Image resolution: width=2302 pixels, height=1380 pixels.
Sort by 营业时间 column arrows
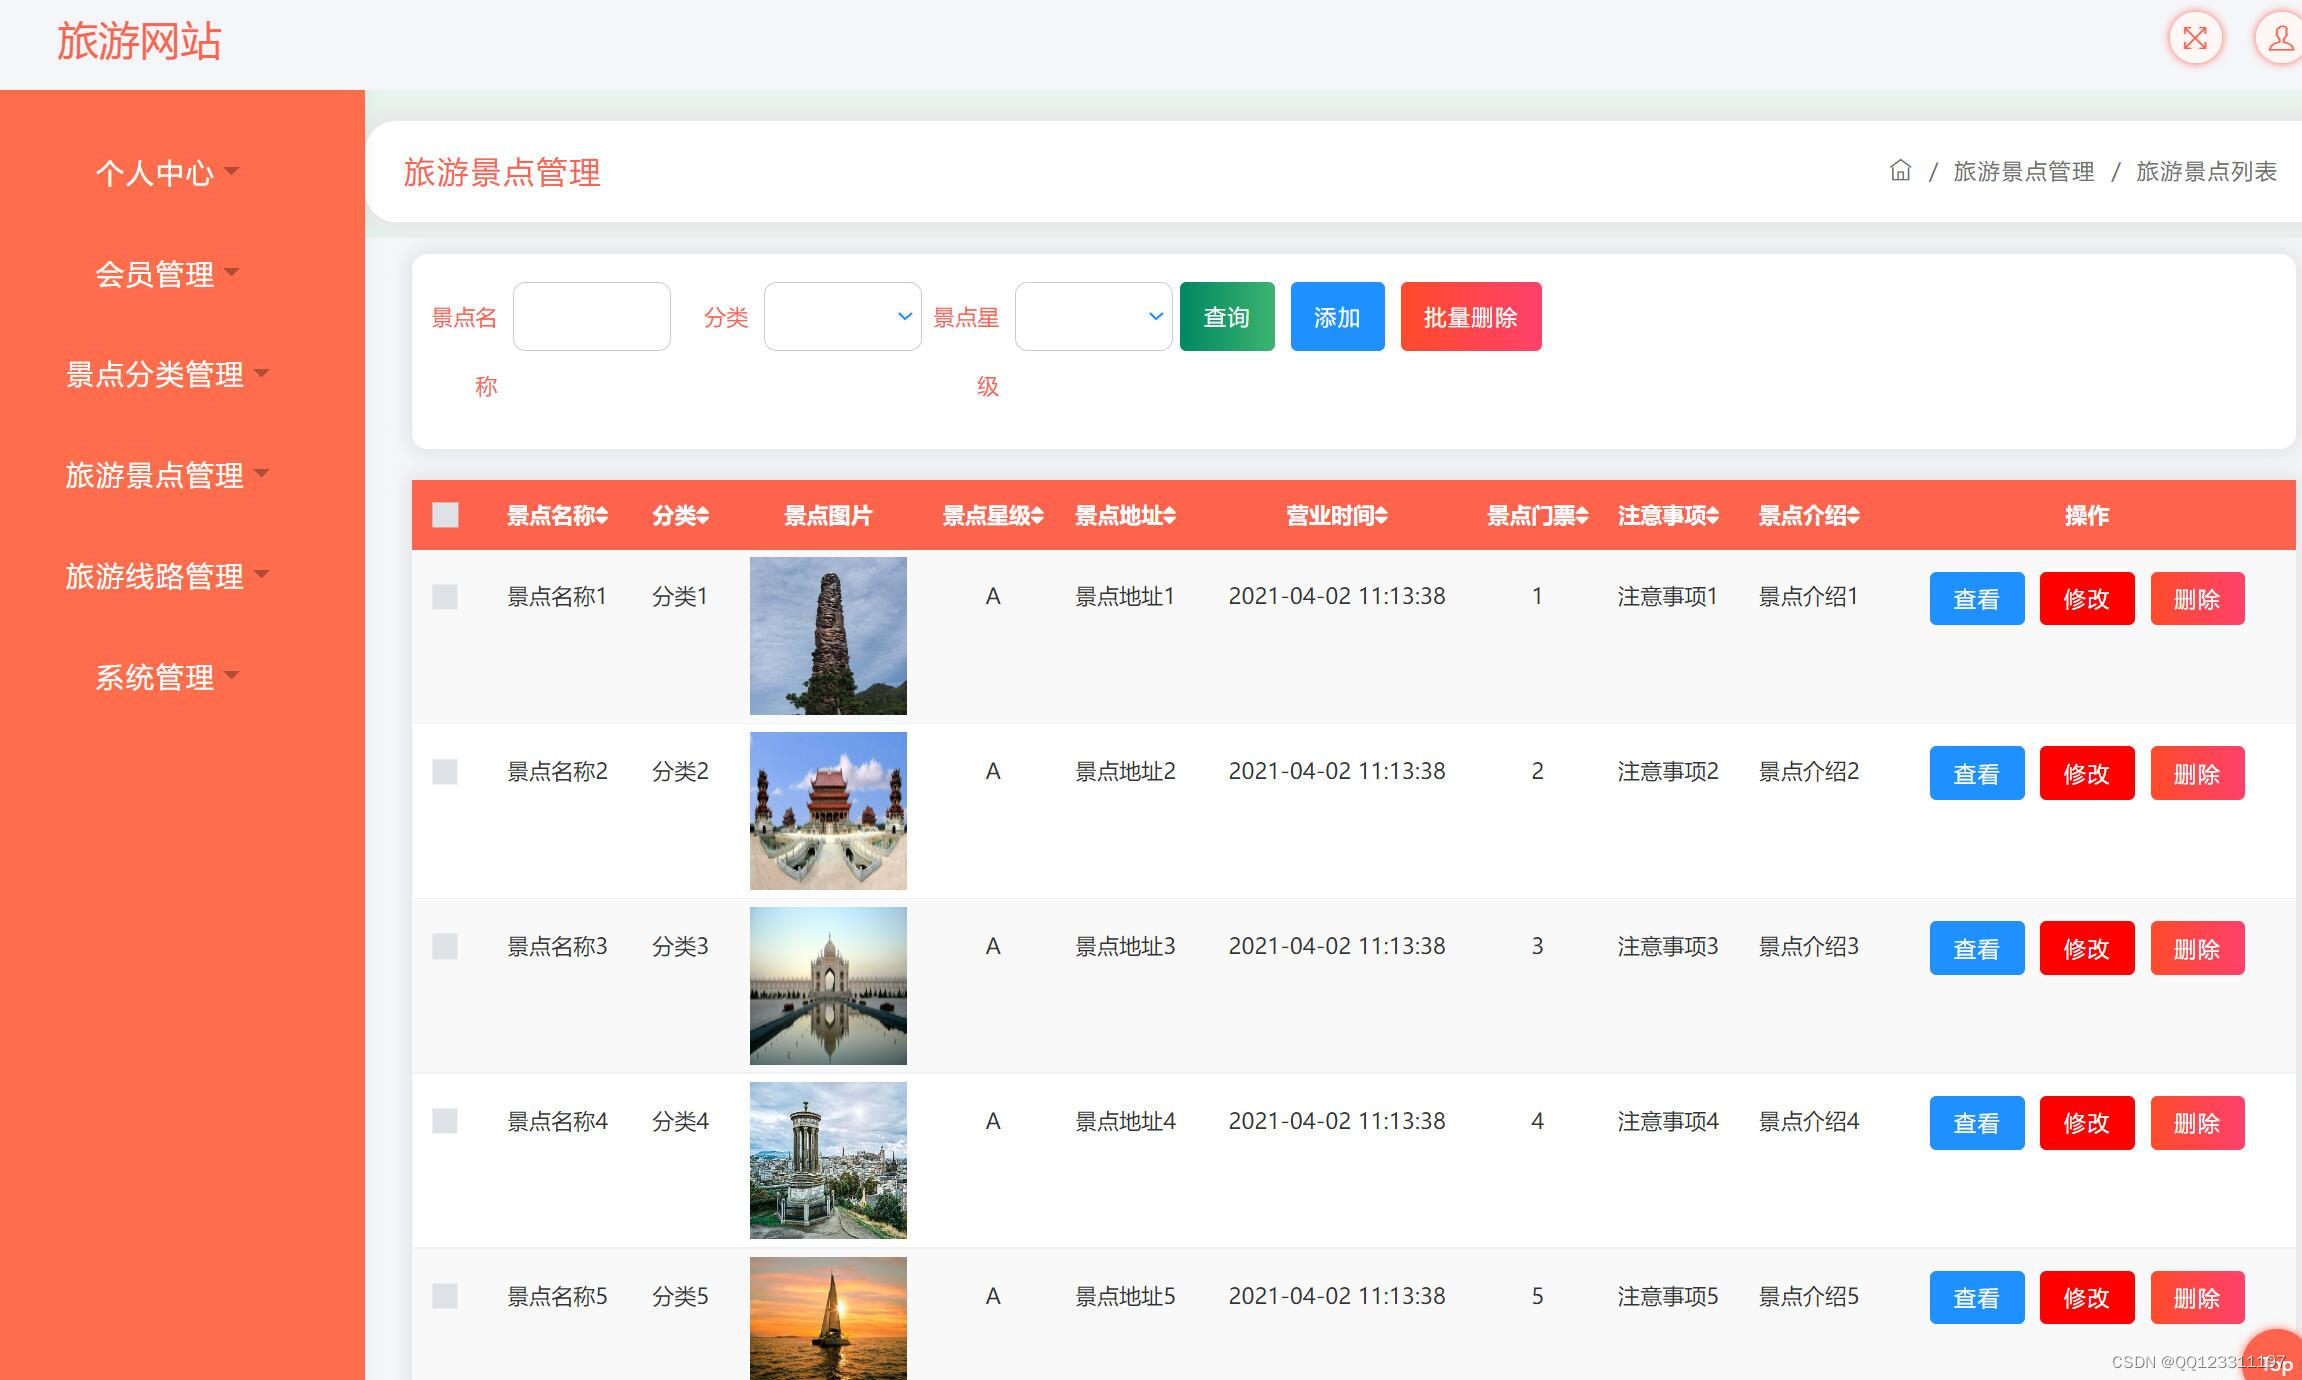coord(1381,516)
